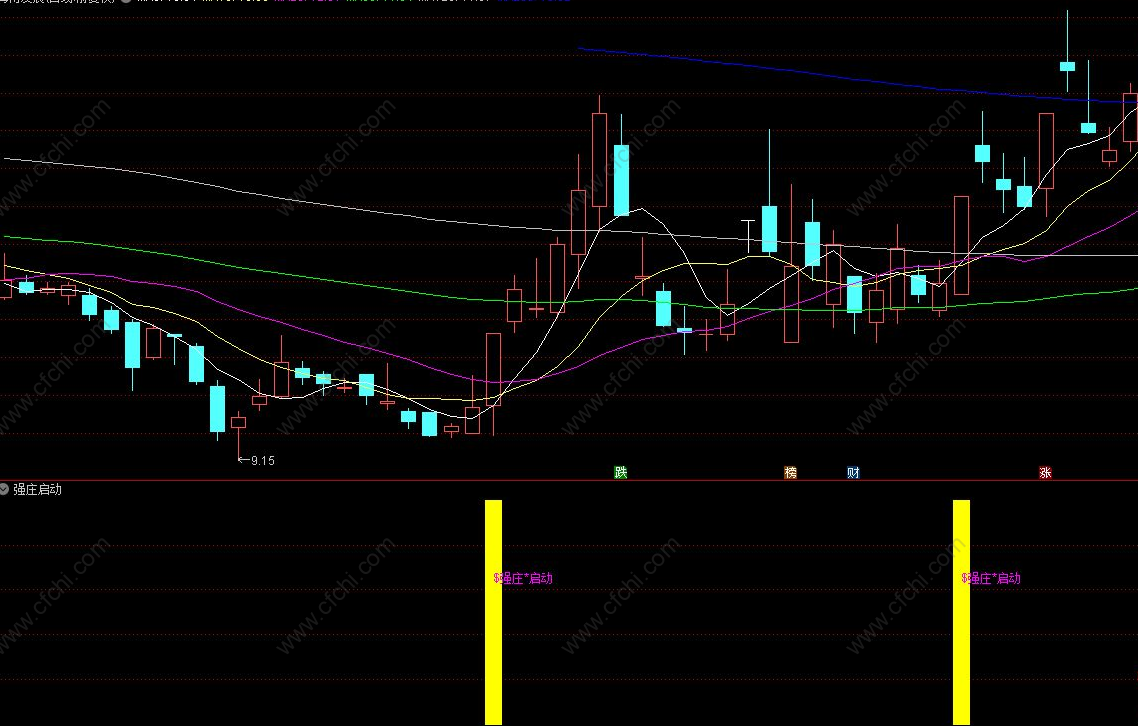Click the orange 榜 event marker icon

pyautogui.click(x=790, y=473)
